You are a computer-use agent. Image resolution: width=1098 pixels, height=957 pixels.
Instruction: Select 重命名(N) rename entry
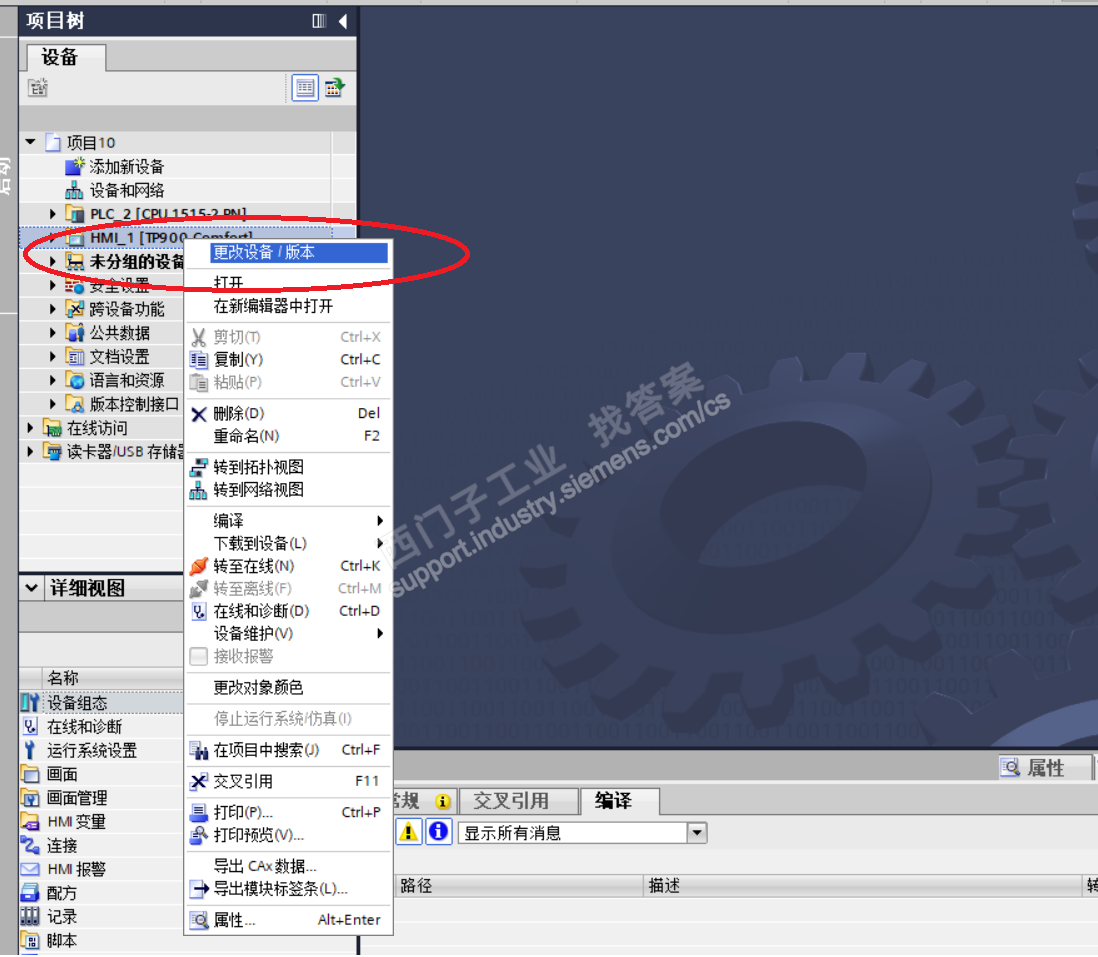click(246, 436)
